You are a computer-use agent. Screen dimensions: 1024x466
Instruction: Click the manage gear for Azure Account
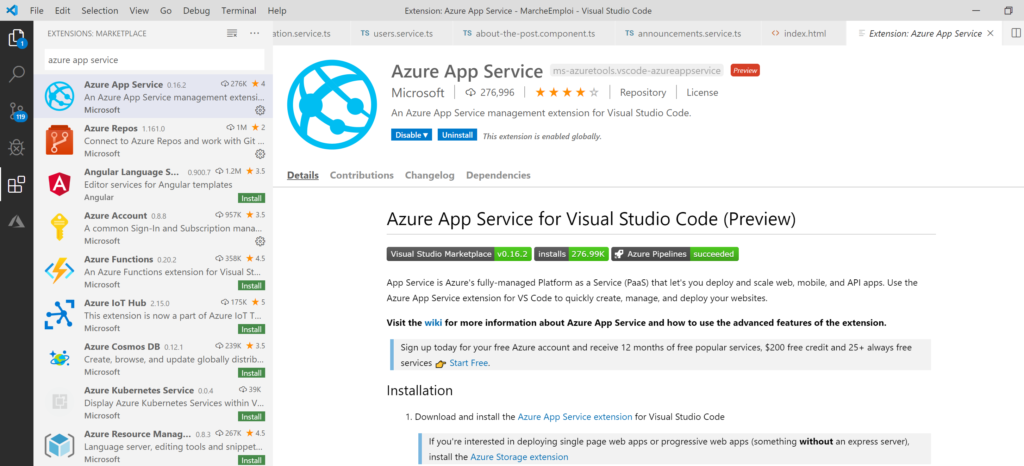[x=260, y=241]
